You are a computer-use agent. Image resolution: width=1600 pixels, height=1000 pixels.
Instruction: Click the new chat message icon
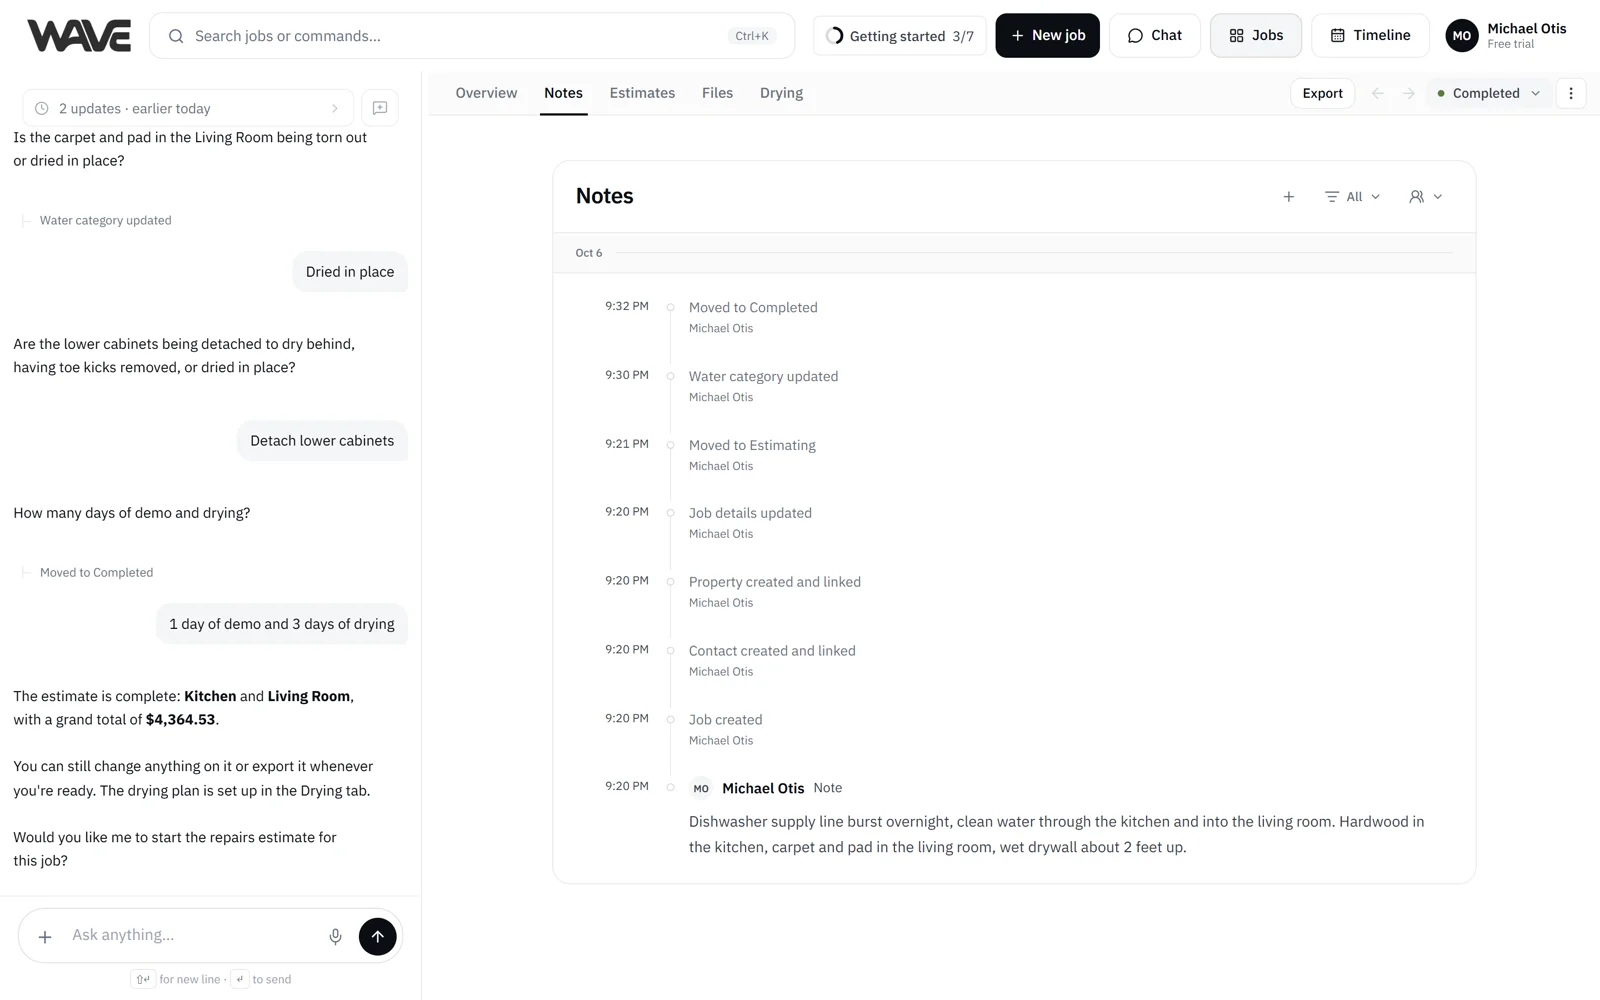point(380,108)
